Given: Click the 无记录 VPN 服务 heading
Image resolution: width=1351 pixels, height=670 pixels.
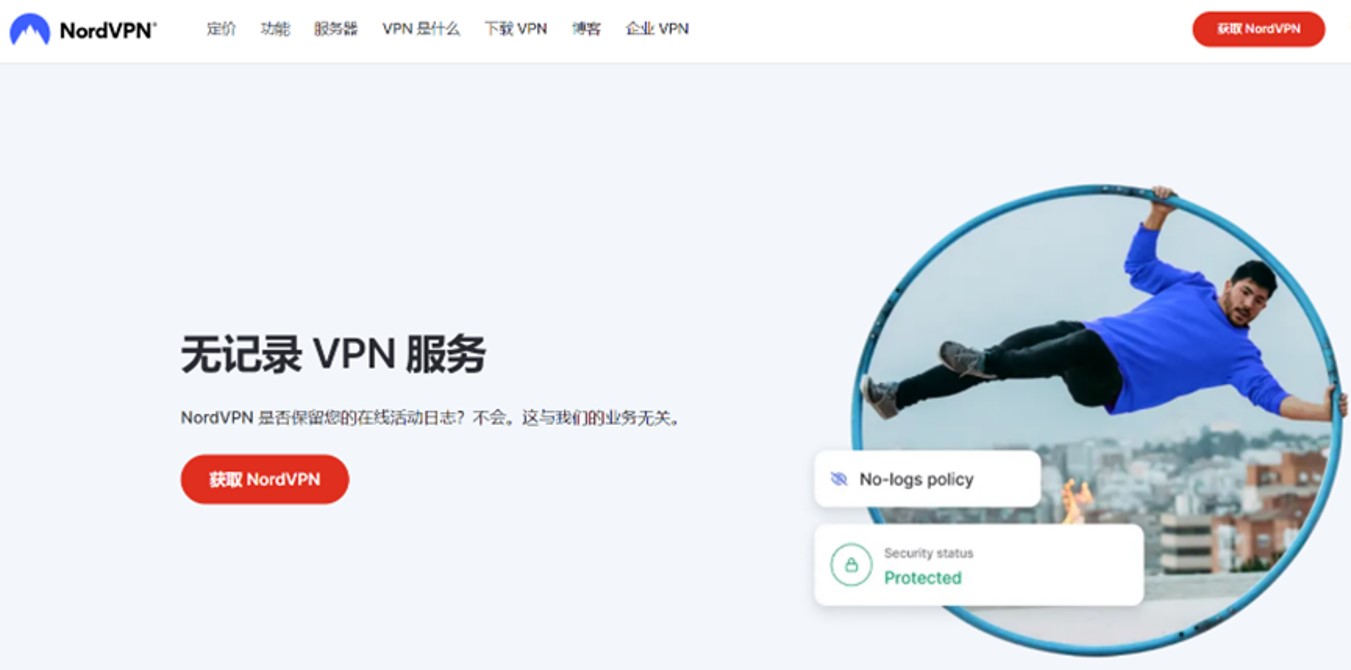Looking at the screenshot, I should 333,355.
